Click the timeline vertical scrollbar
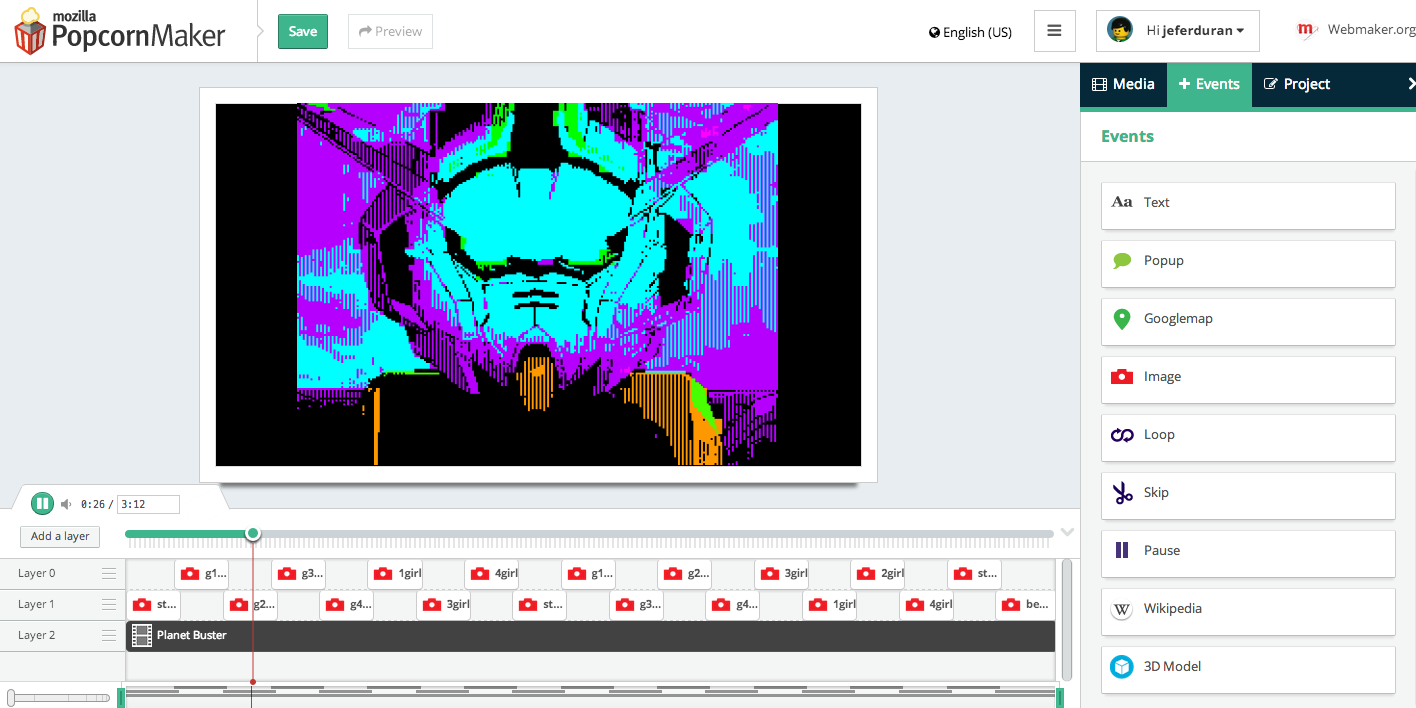The image size is (1416, 708). click(x=1066, y=620)
